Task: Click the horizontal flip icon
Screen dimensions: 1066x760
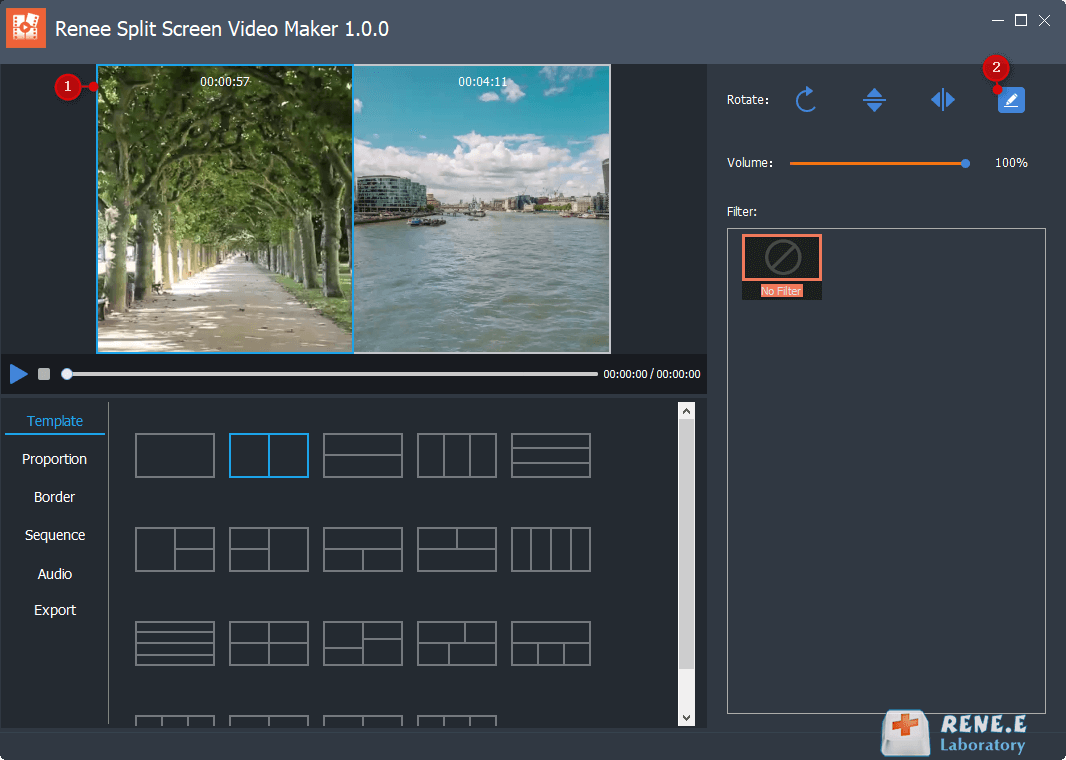Action: tap(942, 100)
